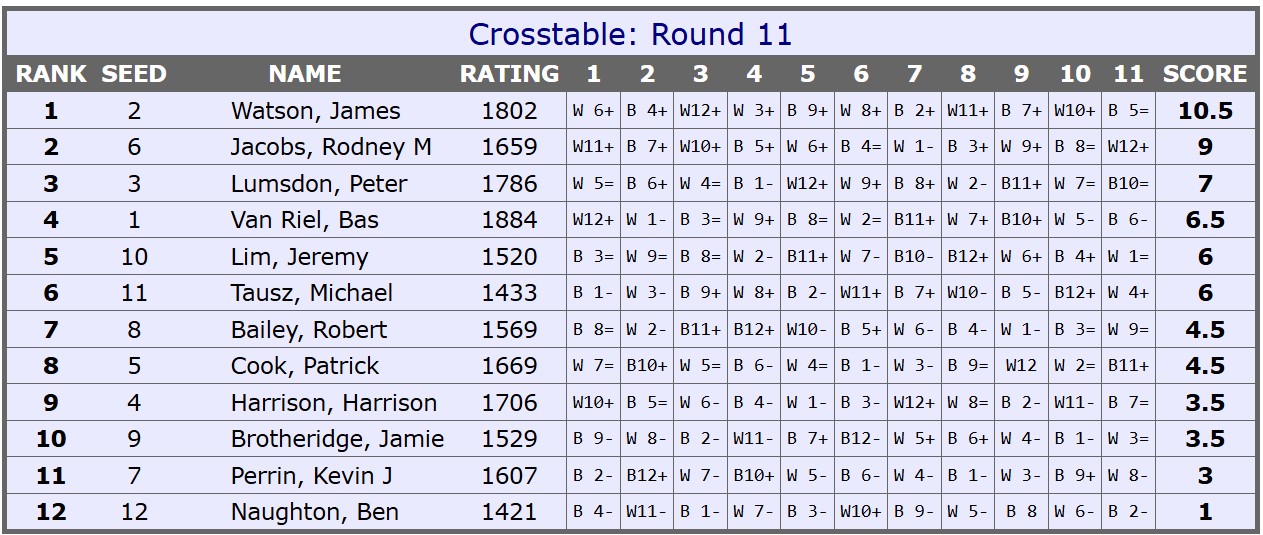The height and width of the screenshot is (535, 1263).
Task: Click the RANK column header
Action: (x=51, y=74)
